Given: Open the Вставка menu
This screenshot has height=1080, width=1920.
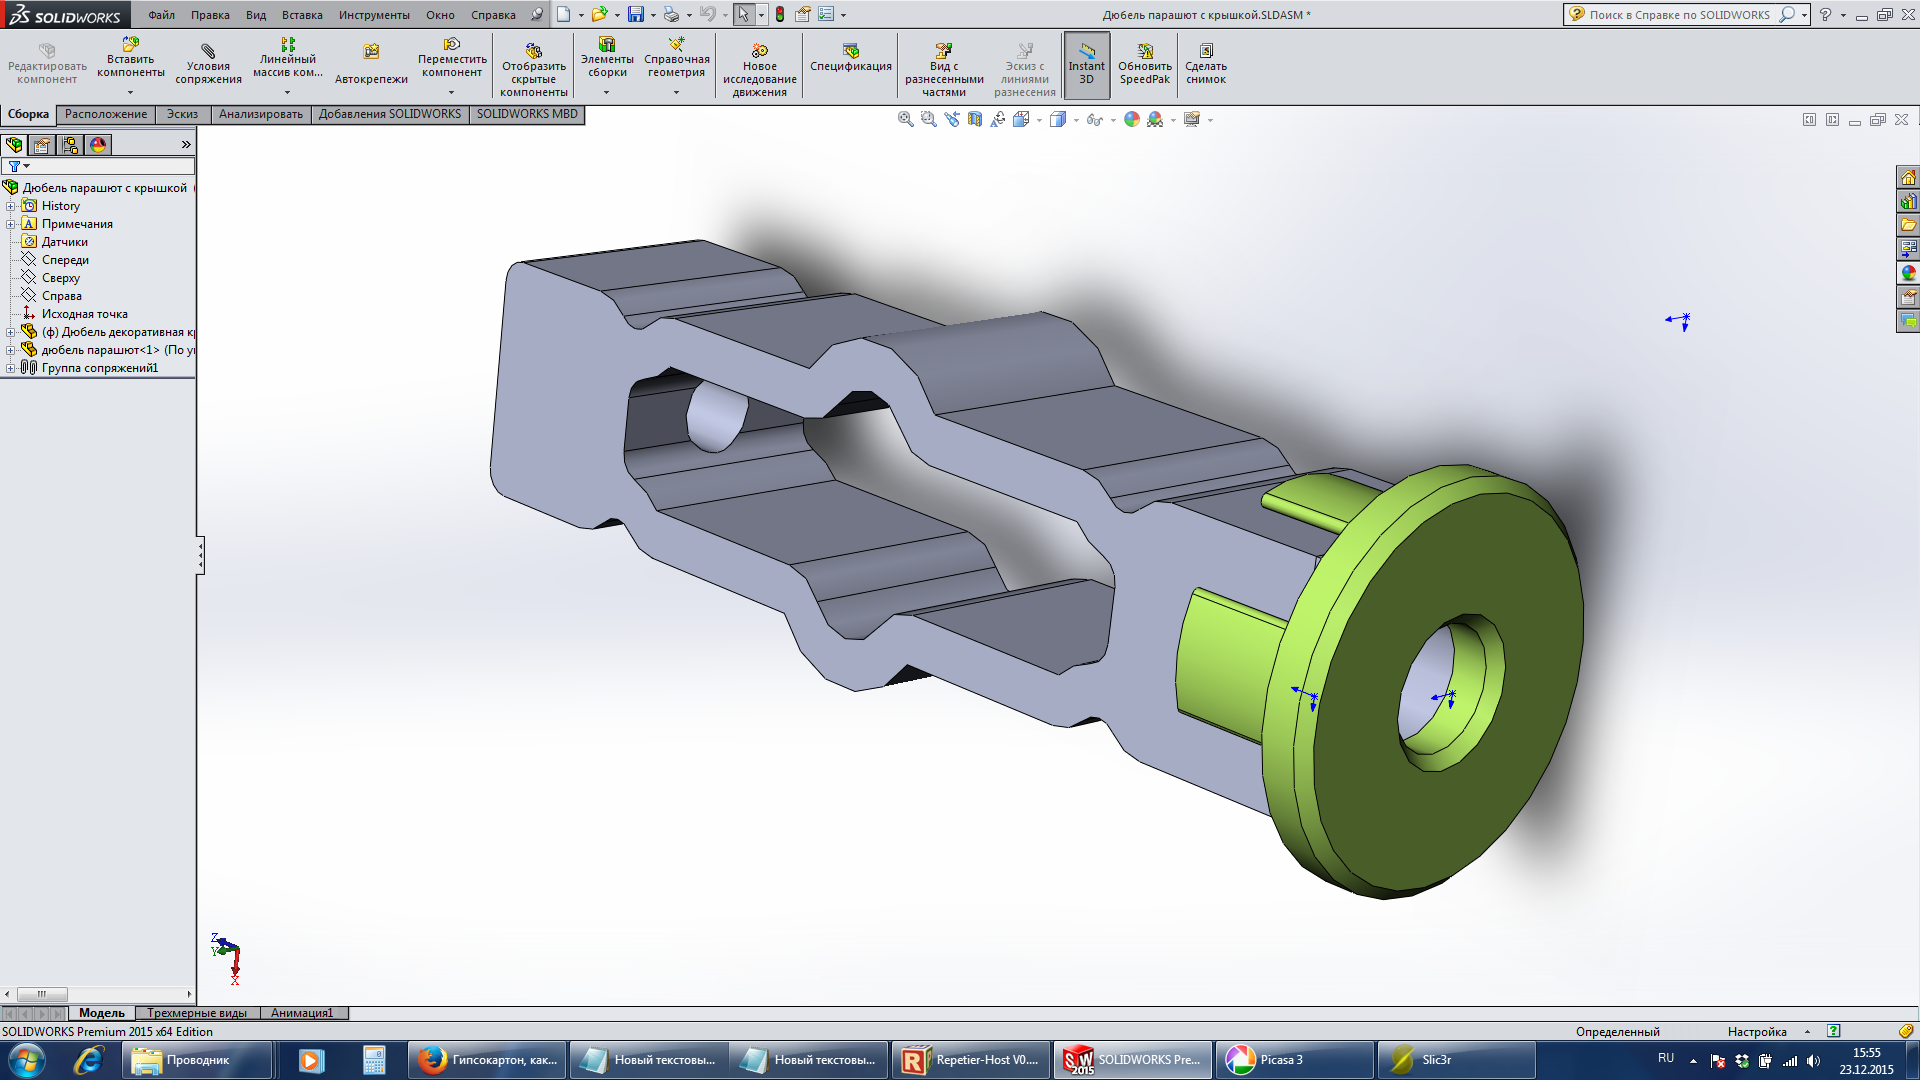Looking at the screenshot, I should (302, 15).
